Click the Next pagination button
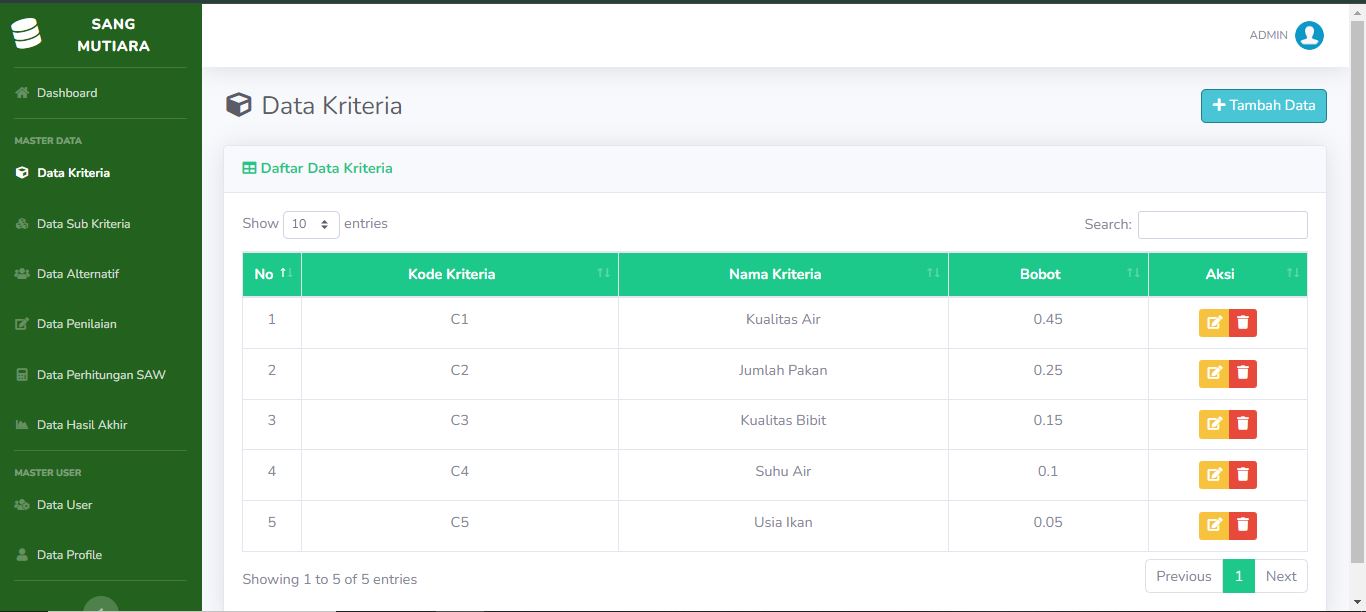This screenshot has height=612, width=1366. pyautogui.click(x=1281, y=576)
